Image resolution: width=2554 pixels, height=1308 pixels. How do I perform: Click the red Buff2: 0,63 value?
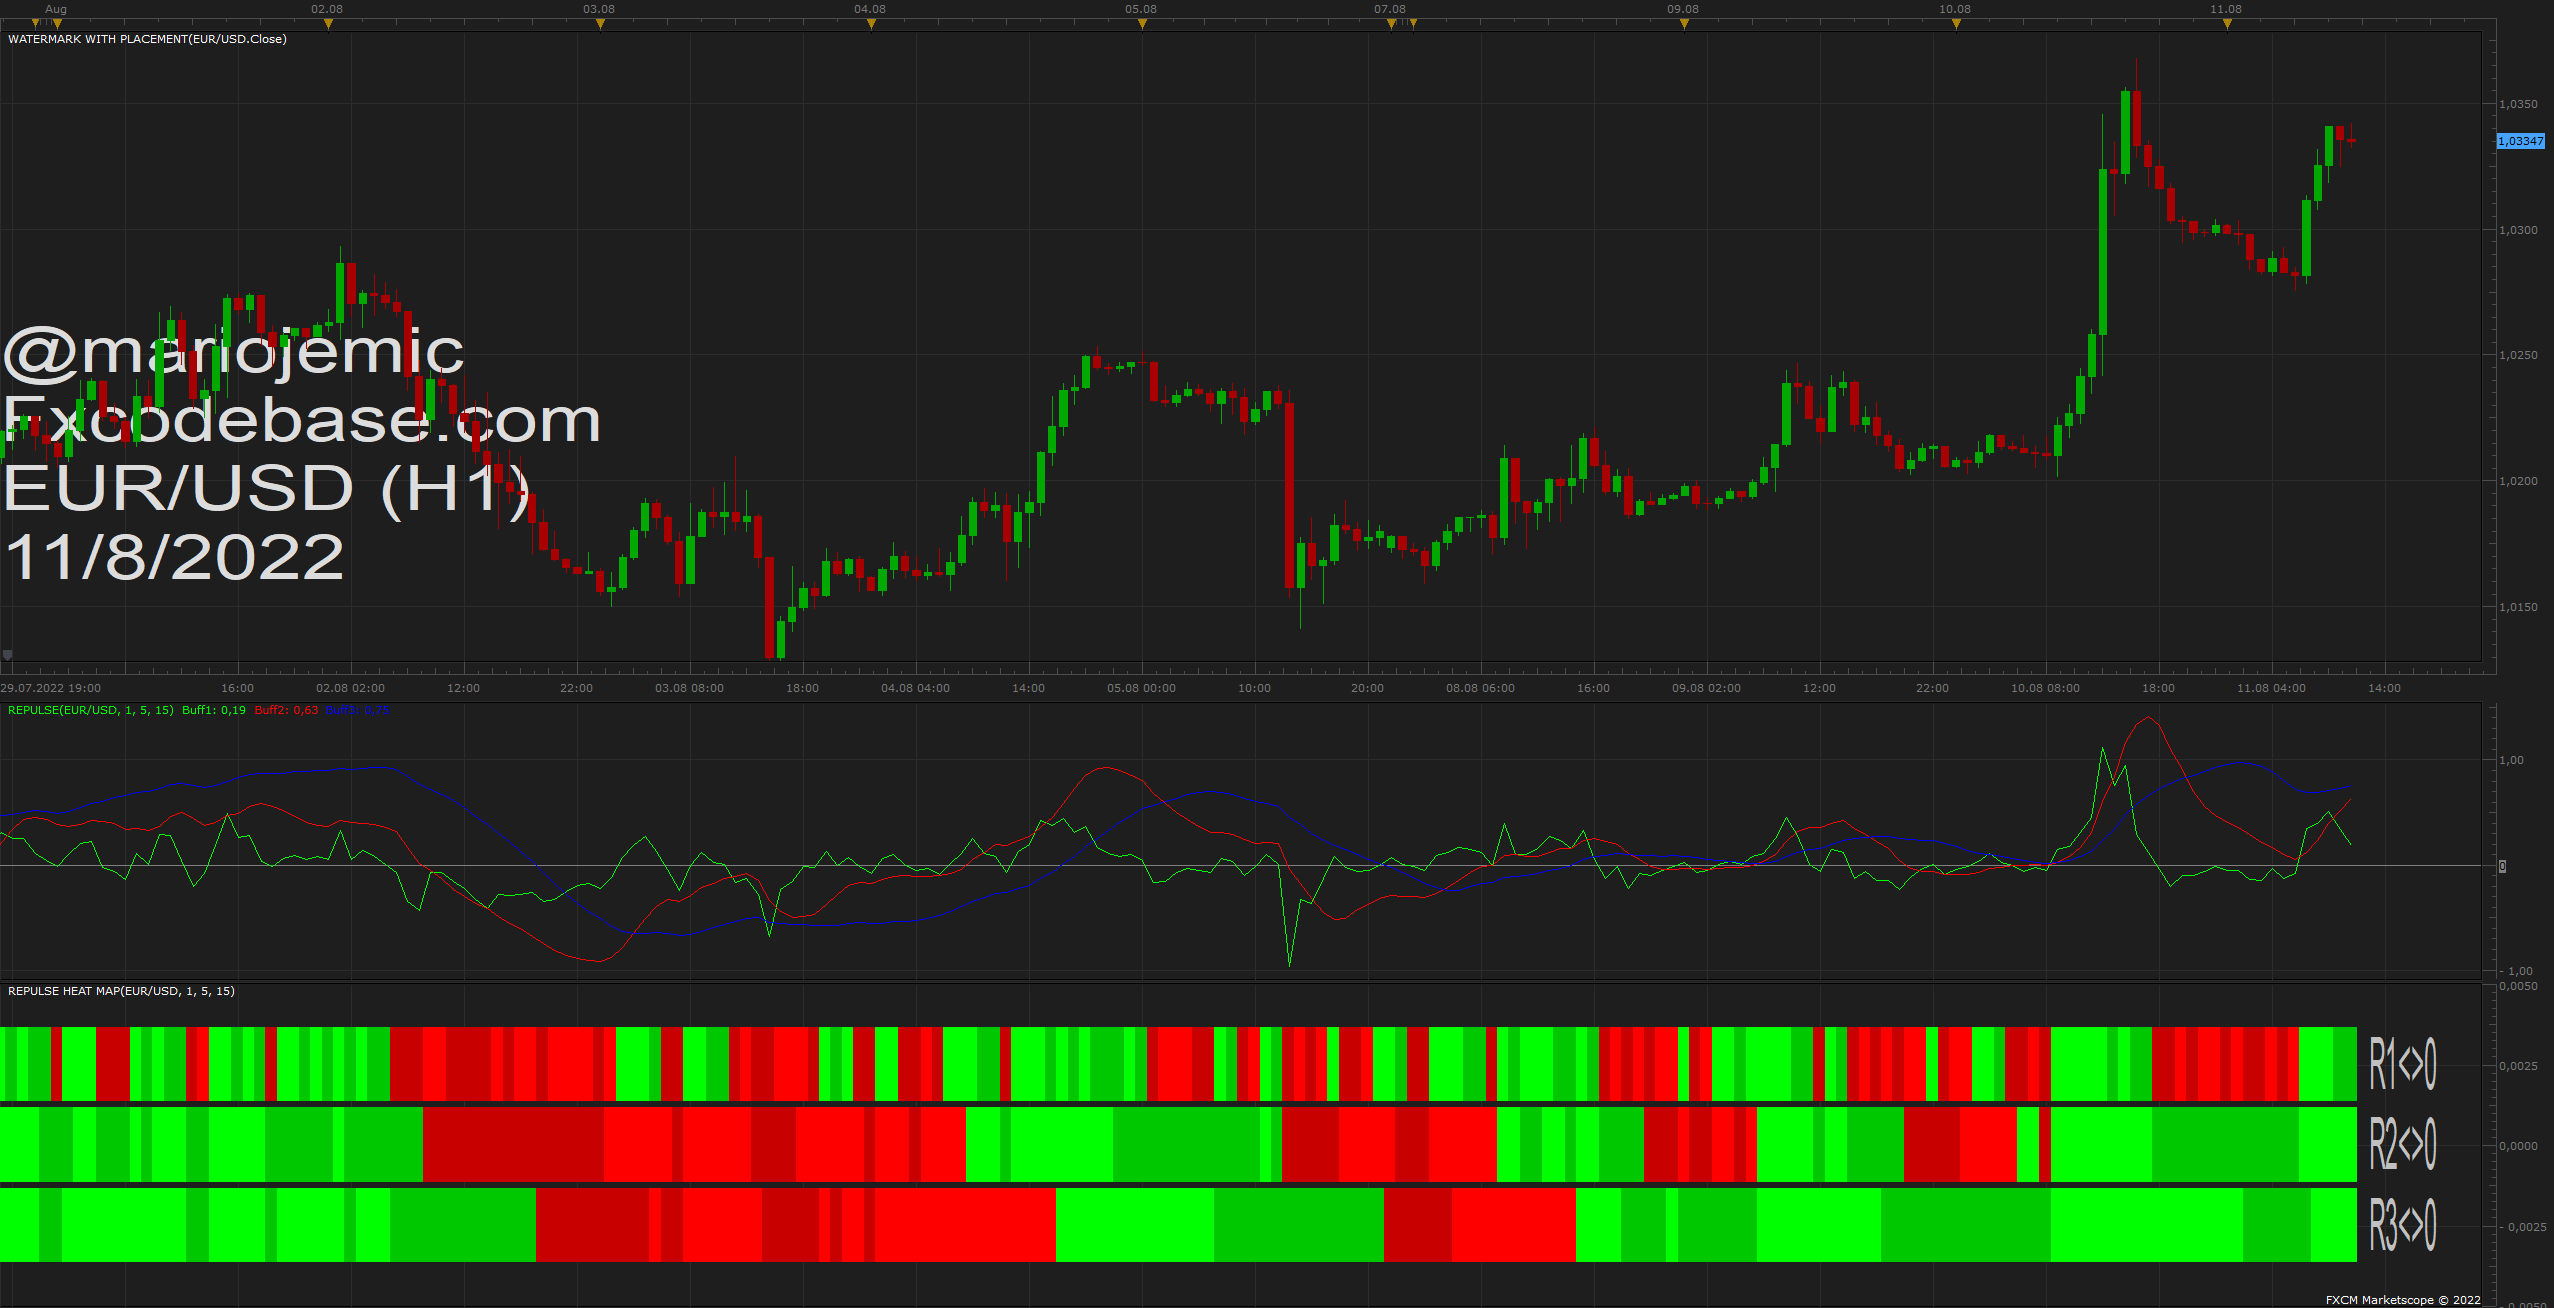[x=286, y=710]
